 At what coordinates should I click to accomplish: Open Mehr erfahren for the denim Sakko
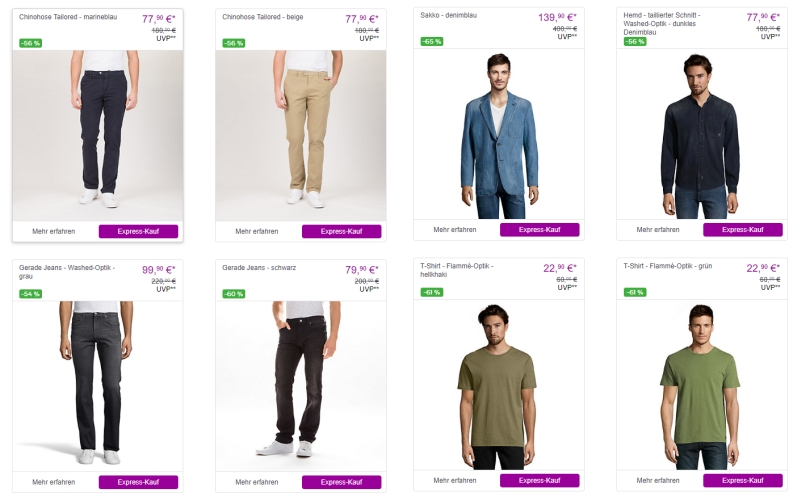coord(455,230)
